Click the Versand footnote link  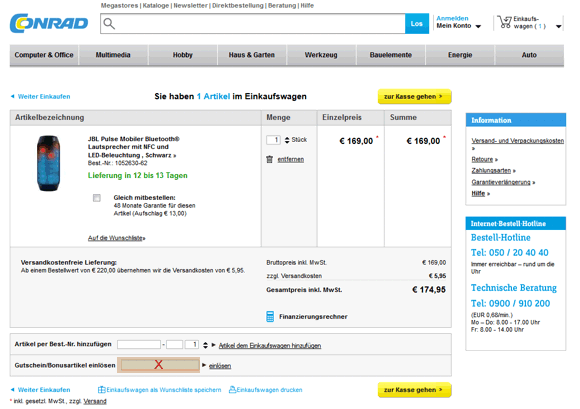pyautogui.click(x=95, y=401)
